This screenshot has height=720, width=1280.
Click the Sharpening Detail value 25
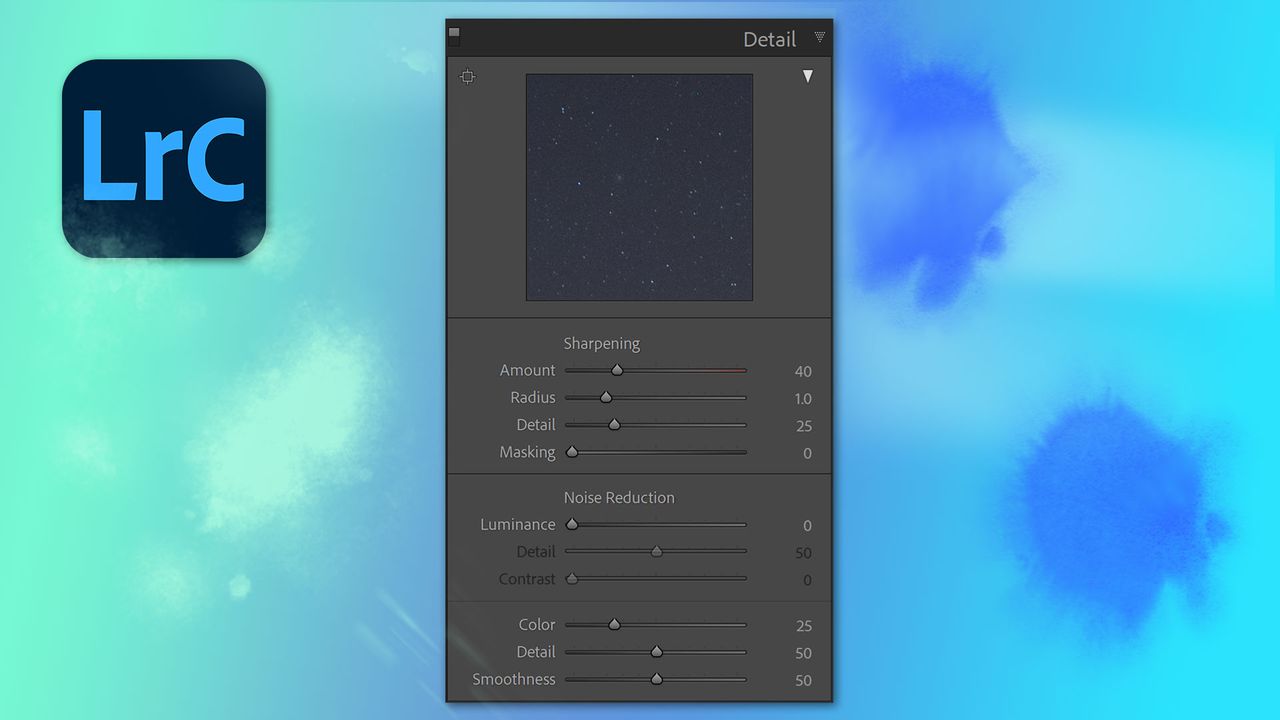coord(804,426)
